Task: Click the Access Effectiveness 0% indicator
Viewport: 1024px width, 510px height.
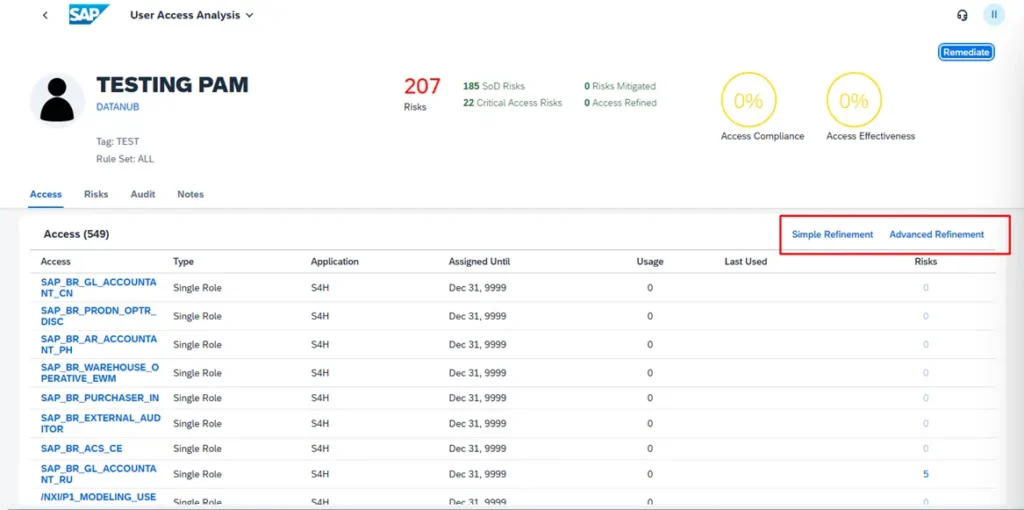Action: coord(853,101)
